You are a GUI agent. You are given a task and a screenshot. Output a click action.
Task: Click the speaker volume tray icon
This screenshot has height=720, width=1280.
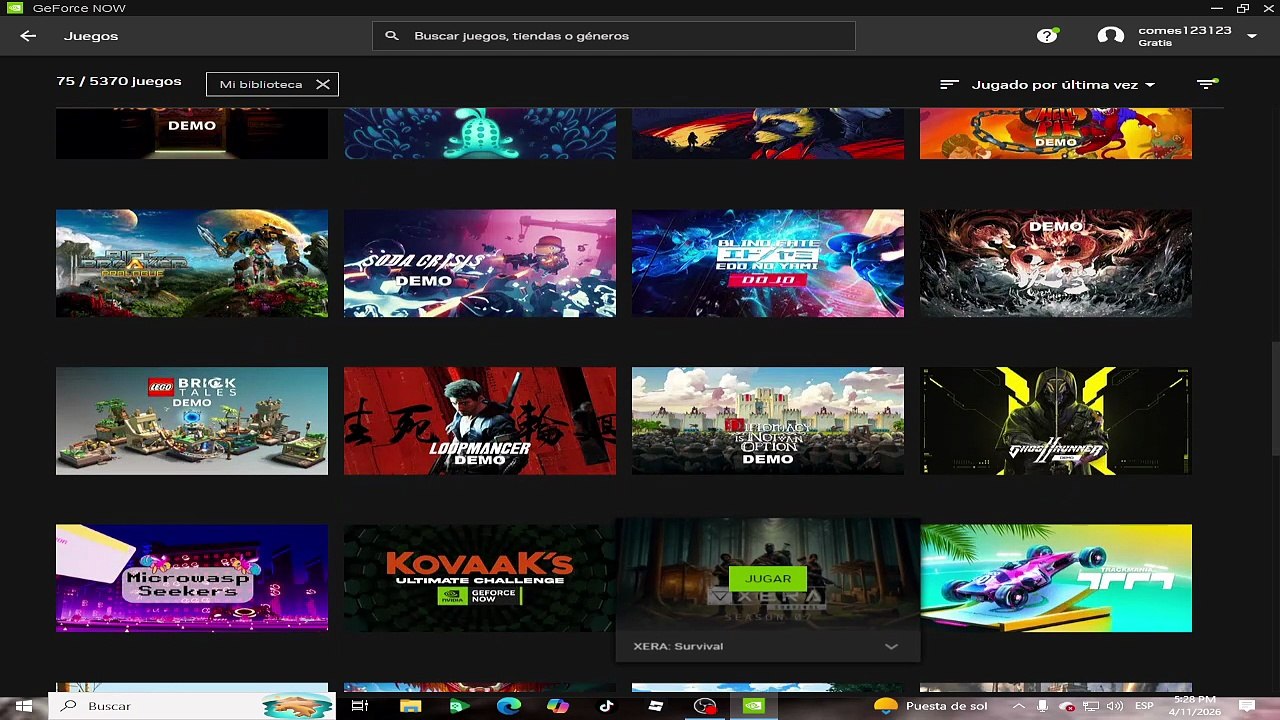click(1115, 706)
